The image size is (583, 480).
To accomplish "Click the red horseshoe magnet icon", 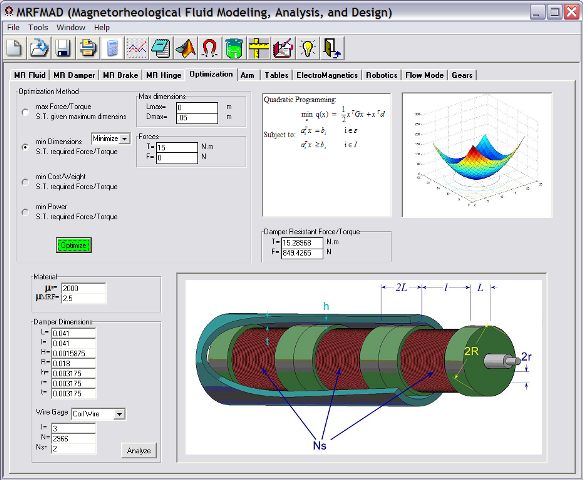I will click(x=210, y=48).
